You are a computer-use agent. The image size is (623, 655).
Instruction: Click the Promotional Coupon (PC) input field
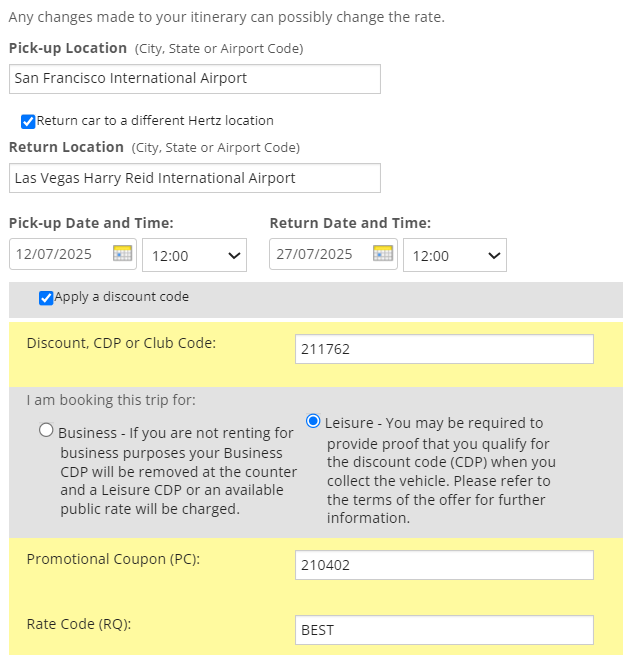point(445,565)
